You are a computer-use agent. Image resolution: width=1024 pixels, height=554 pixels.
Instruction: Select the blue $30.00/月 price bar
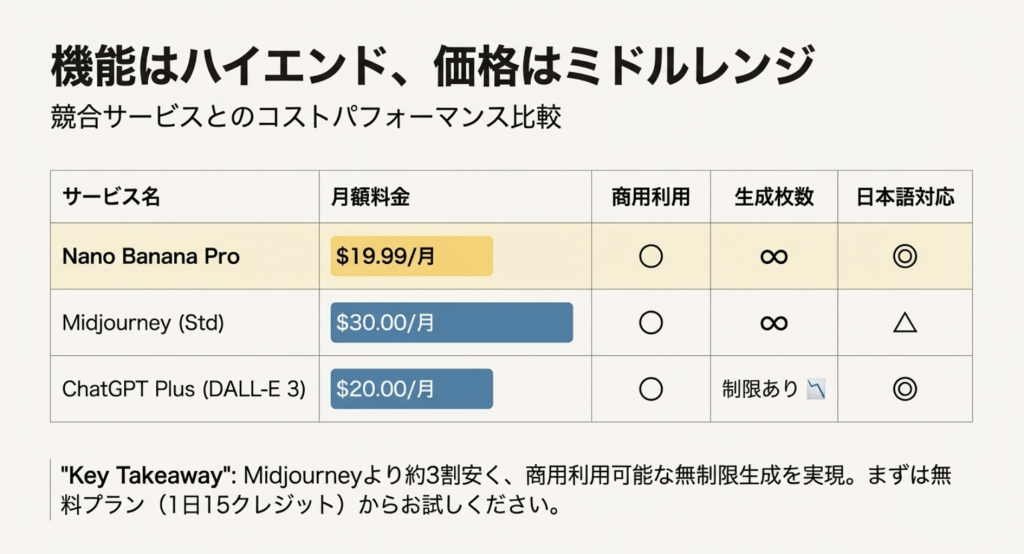pos(451,323)
